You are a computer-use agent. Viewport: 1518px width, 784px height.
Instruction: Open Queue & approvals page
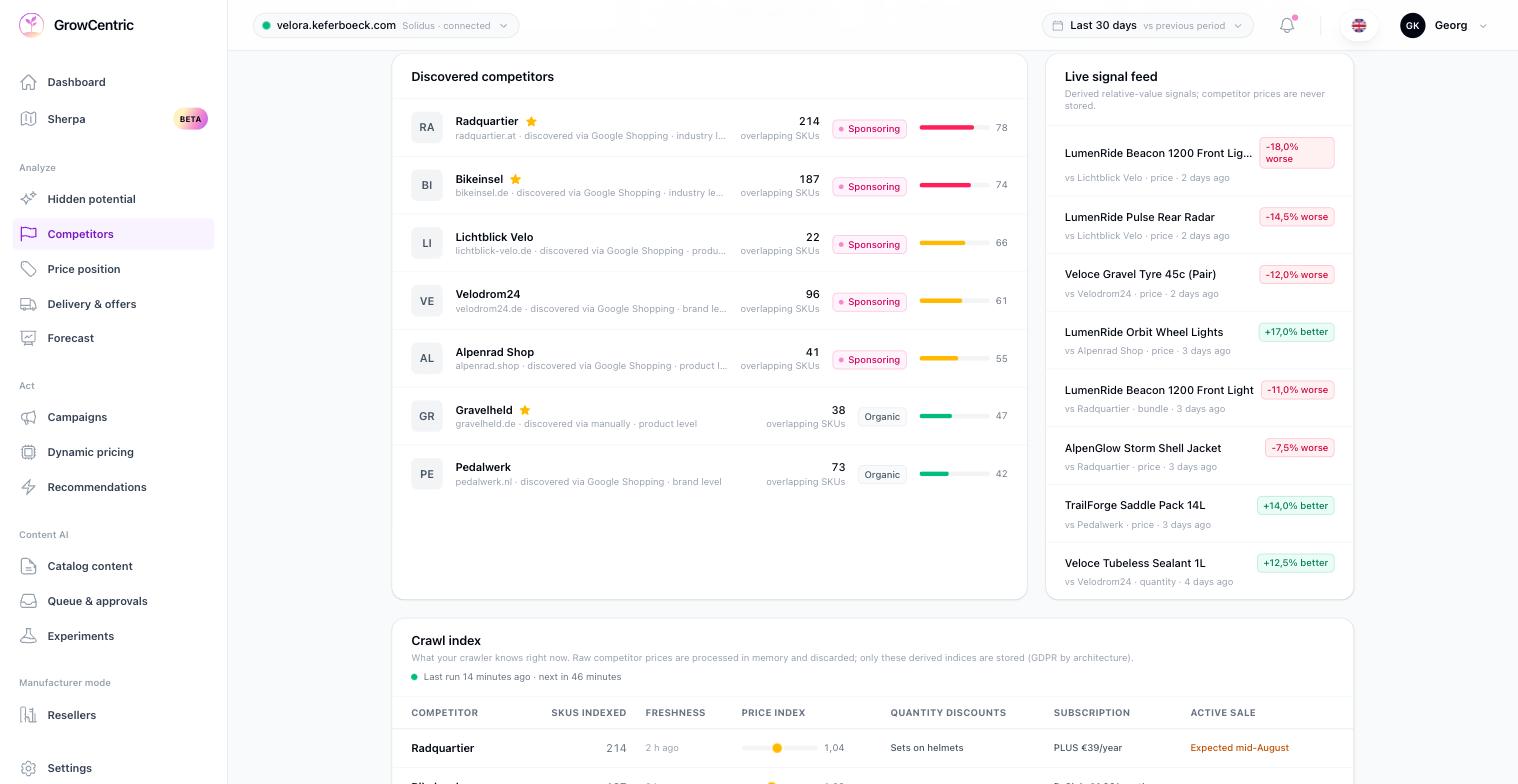tap(113, 601)
